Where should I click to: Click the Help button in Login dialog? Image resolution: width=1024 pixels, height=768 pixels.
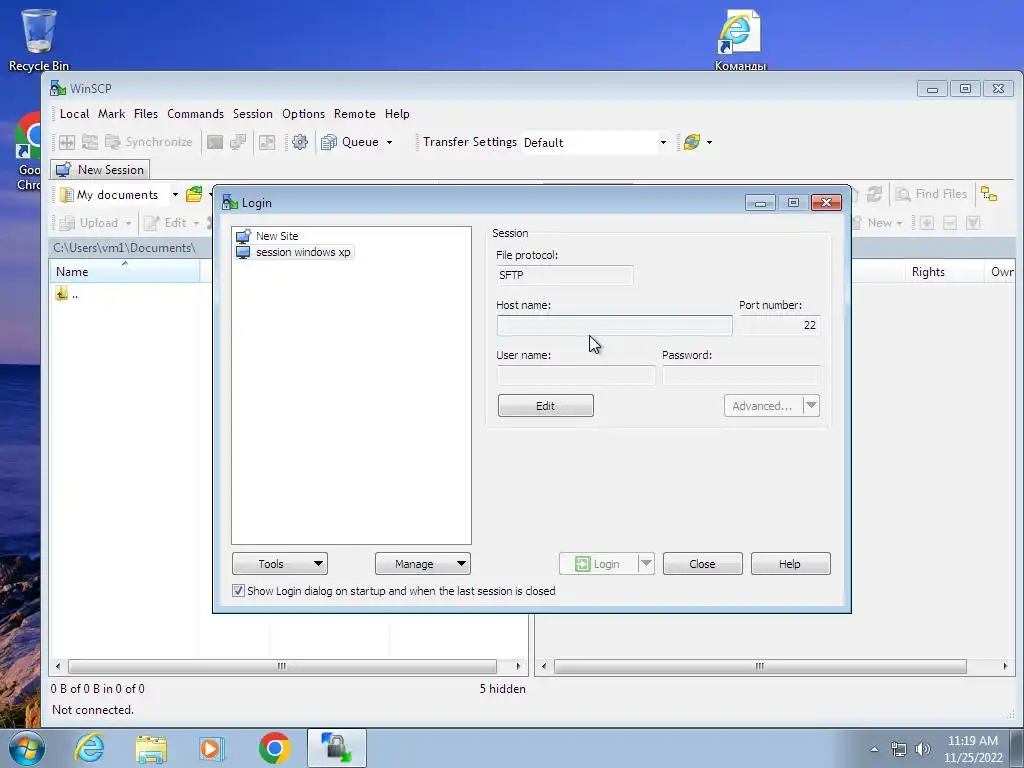point(790,564)
